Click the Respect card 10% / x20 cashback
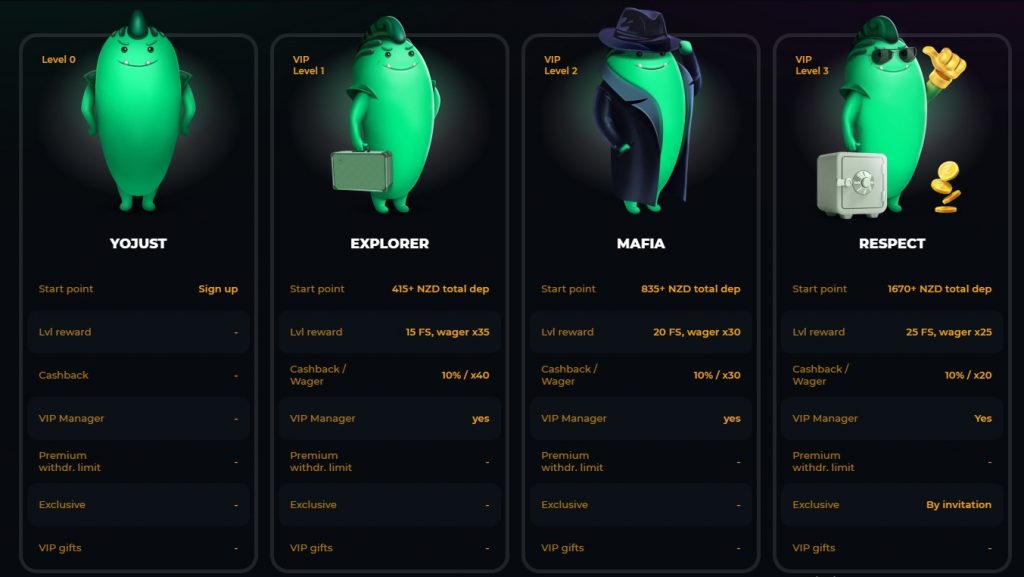This screenshot has width=1024, height=577. coord(968,375)
